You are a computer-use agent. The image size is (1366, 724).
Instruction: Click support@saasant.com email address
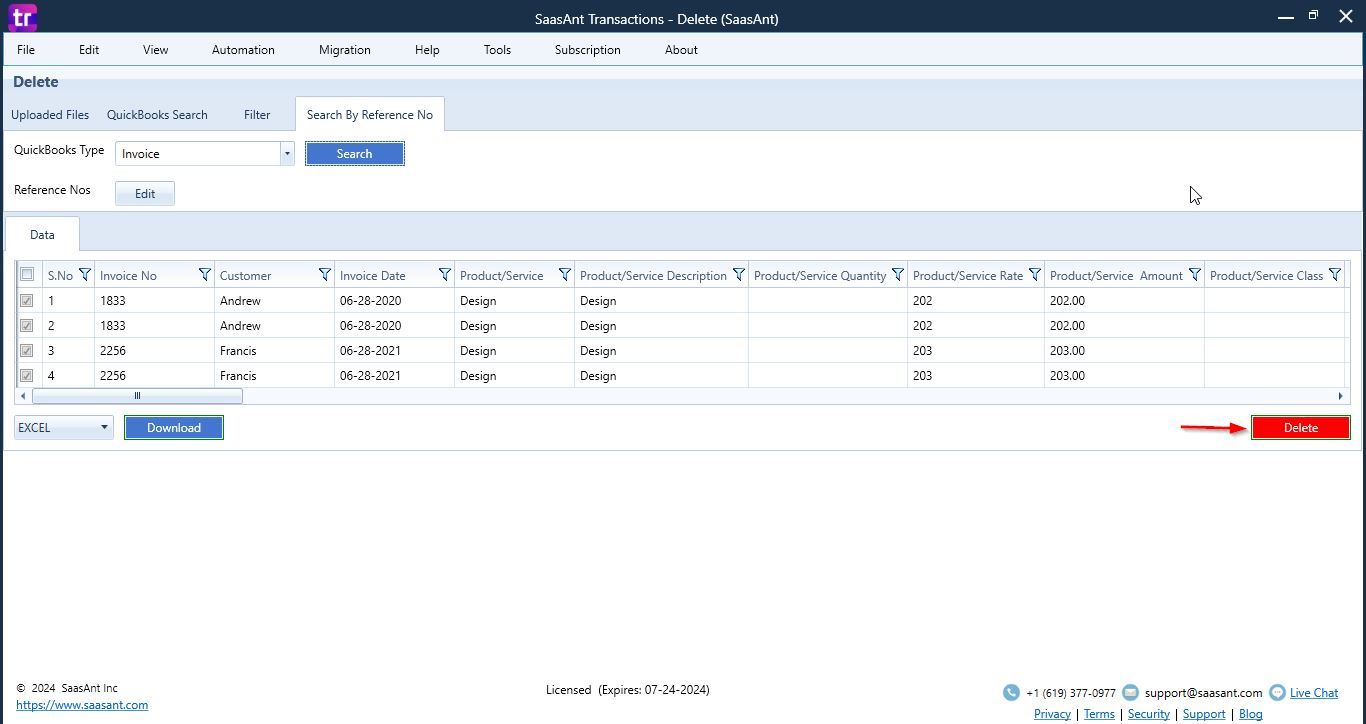(1204, 692)
